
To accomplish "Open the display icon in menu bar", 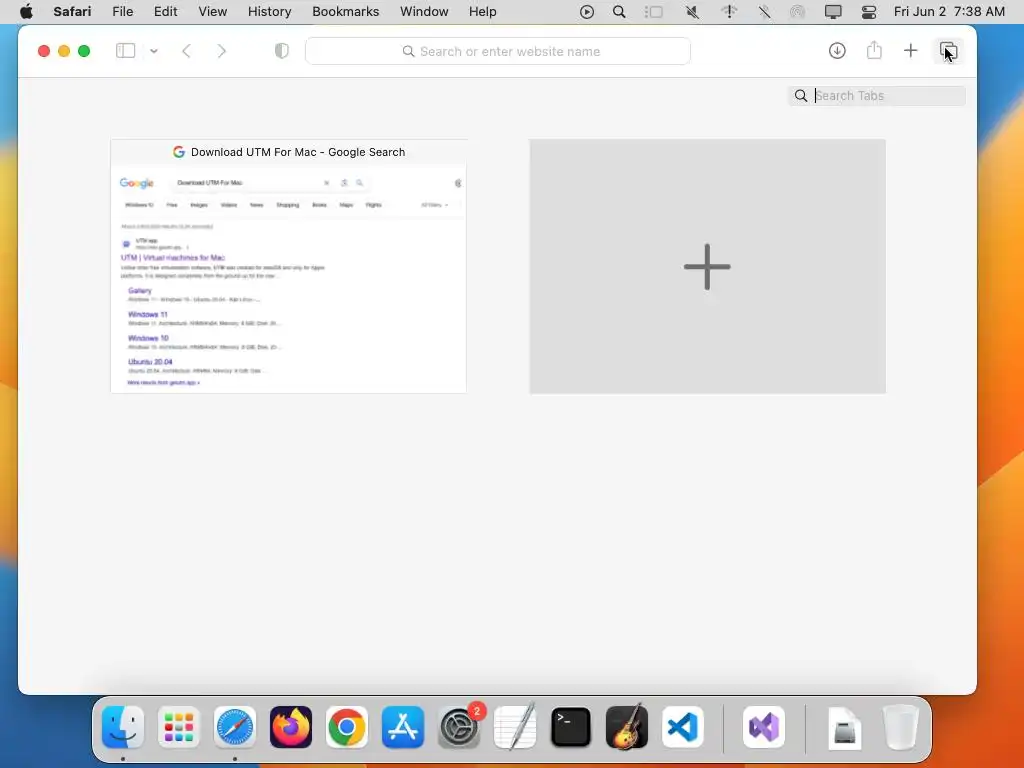I will 833,12.
